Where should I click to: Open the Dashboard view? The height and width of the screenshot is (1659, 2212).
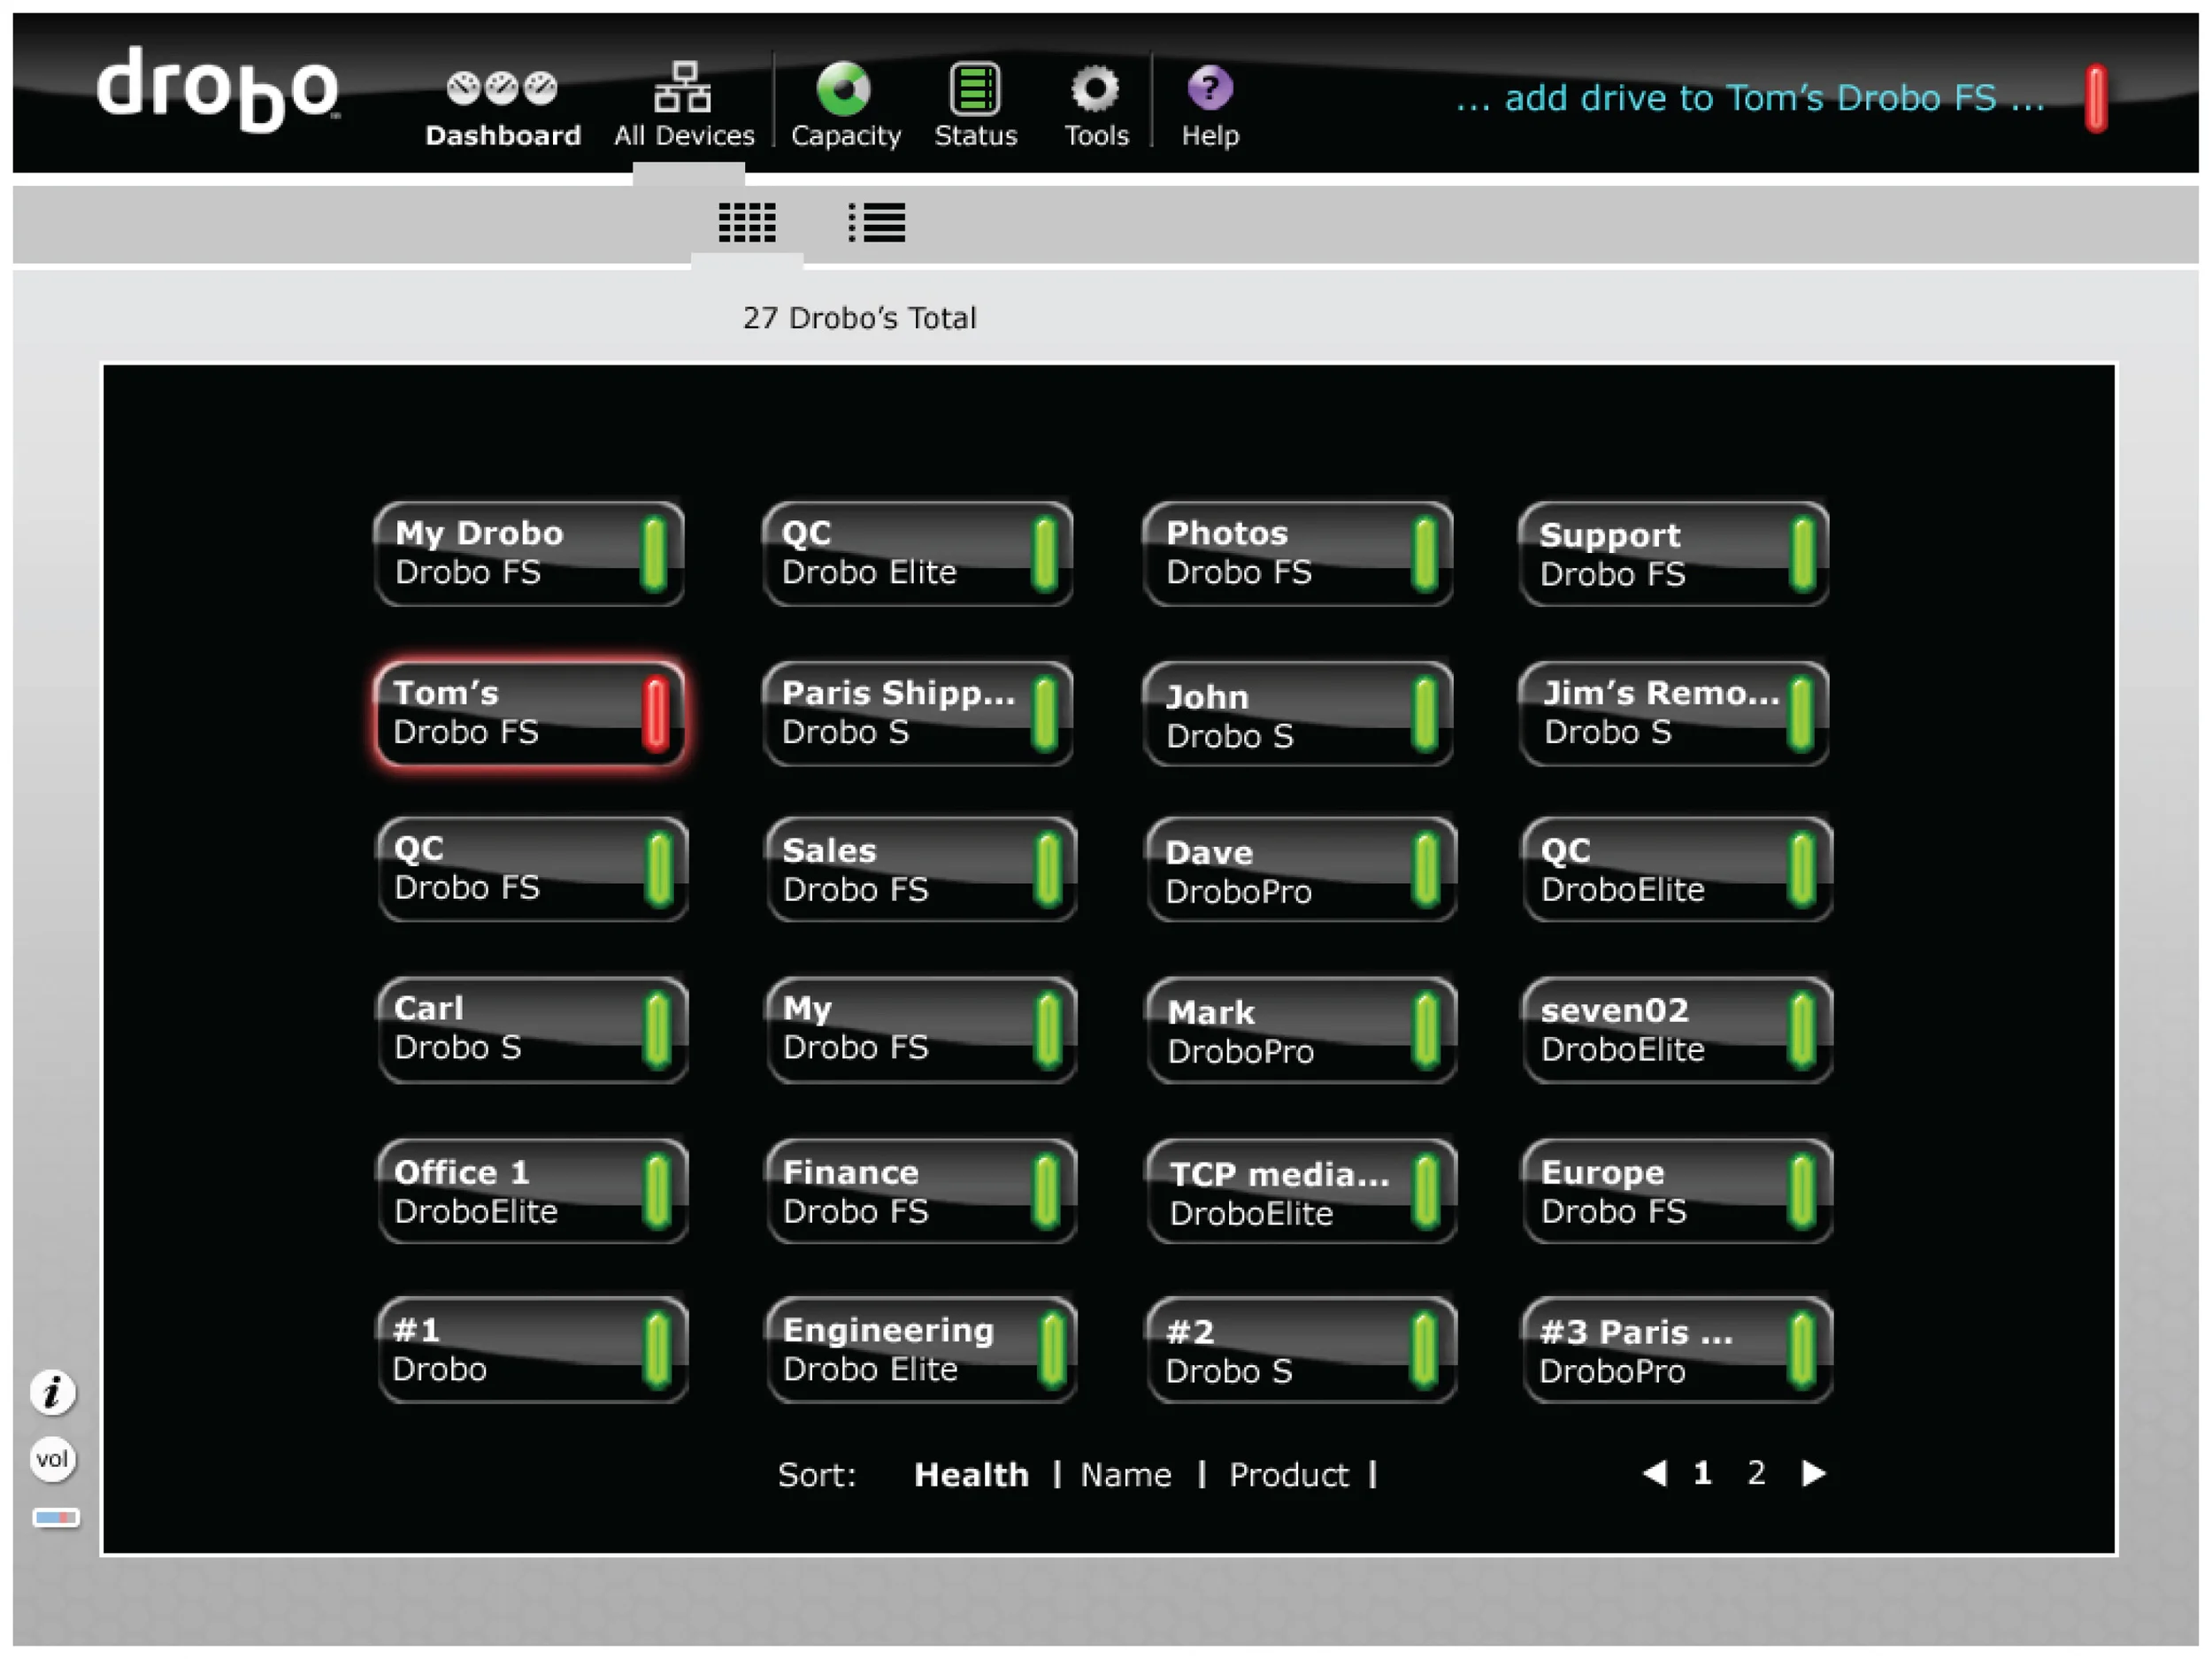click(502, 109)
